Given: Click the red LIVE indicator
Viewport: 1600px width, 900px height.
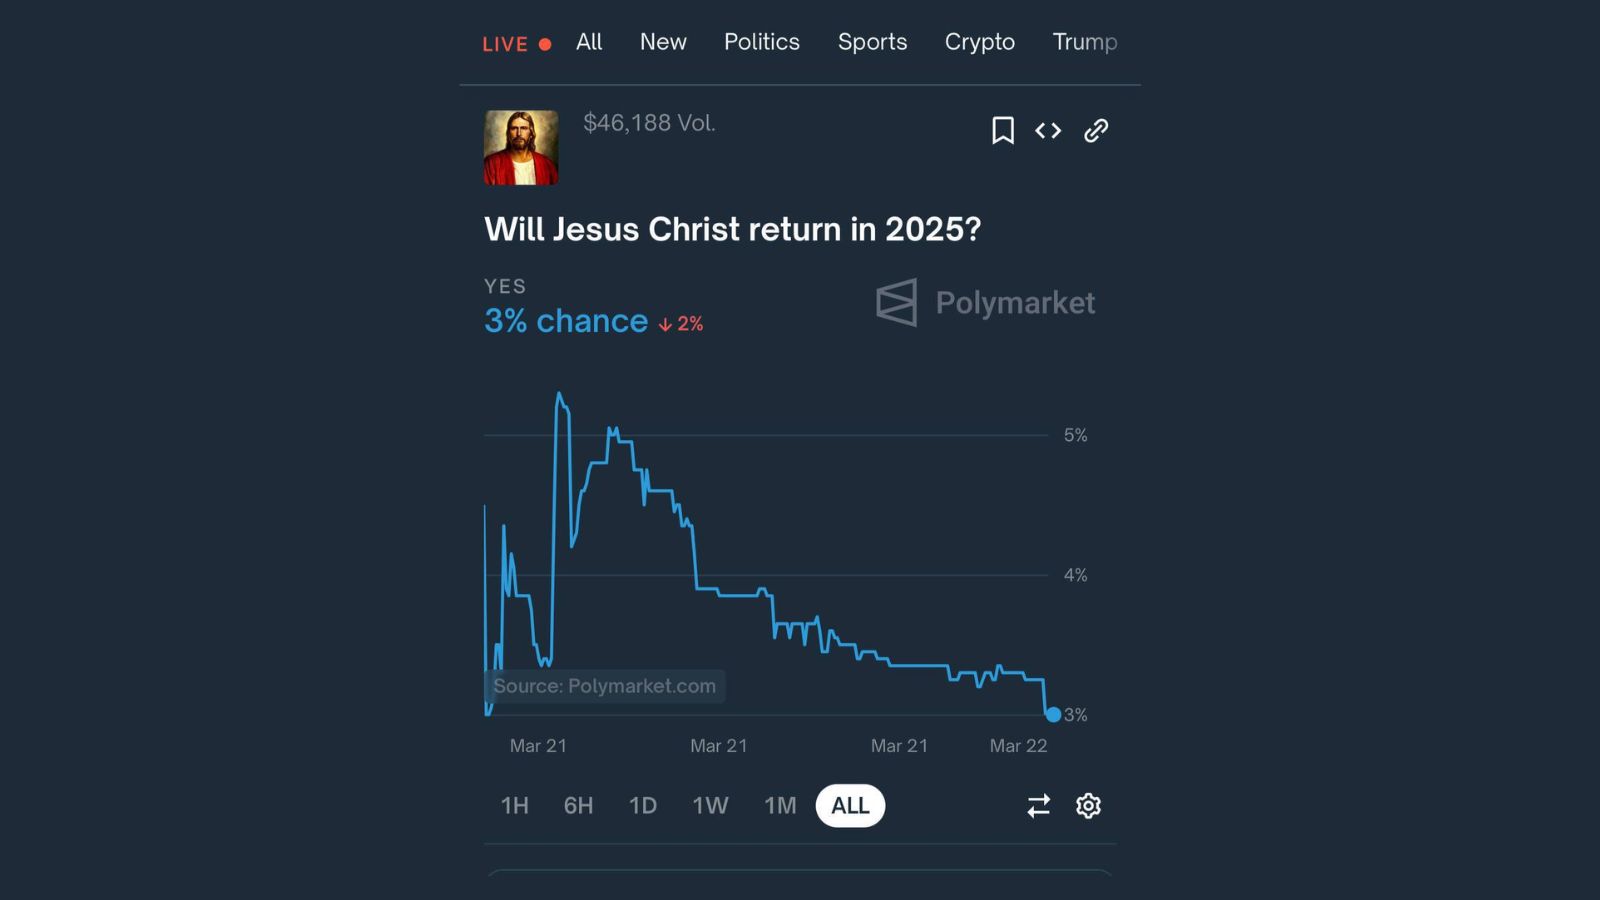Looking at the screenshot, I should tap(516, 44).
